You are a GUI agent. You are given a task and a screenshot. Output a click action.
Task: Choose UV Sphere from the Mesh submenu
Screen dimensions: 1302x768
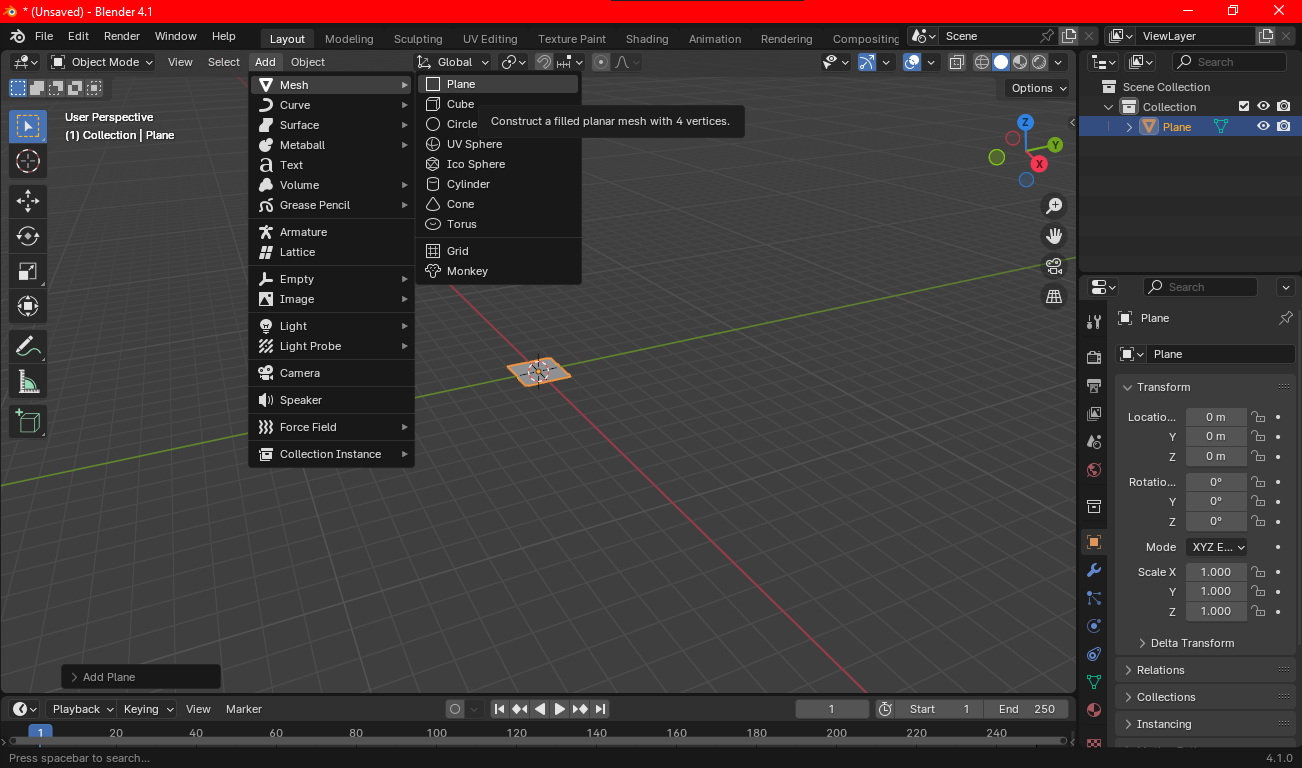click(x=498, y=144)
